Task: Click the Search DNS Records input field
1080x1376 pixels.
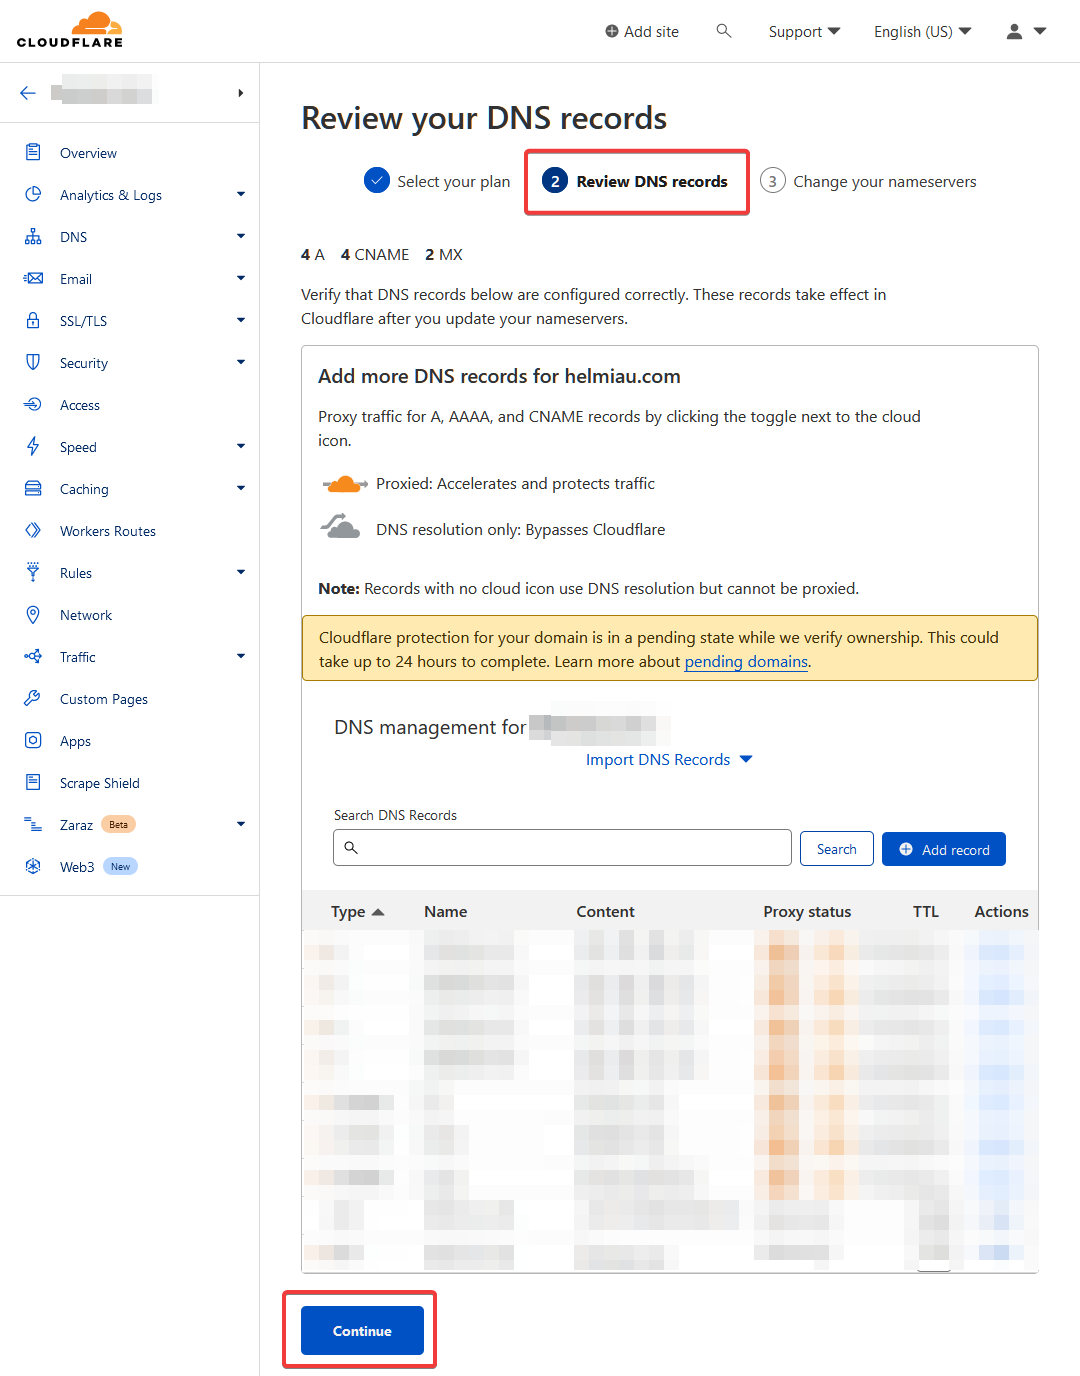Action: [x=562, y=848]
